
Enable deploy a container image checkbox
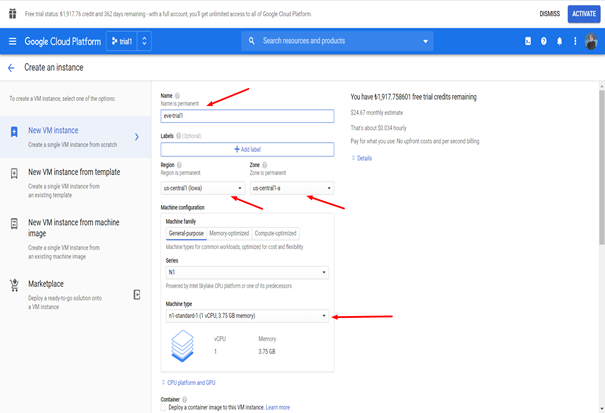point(163,408)
